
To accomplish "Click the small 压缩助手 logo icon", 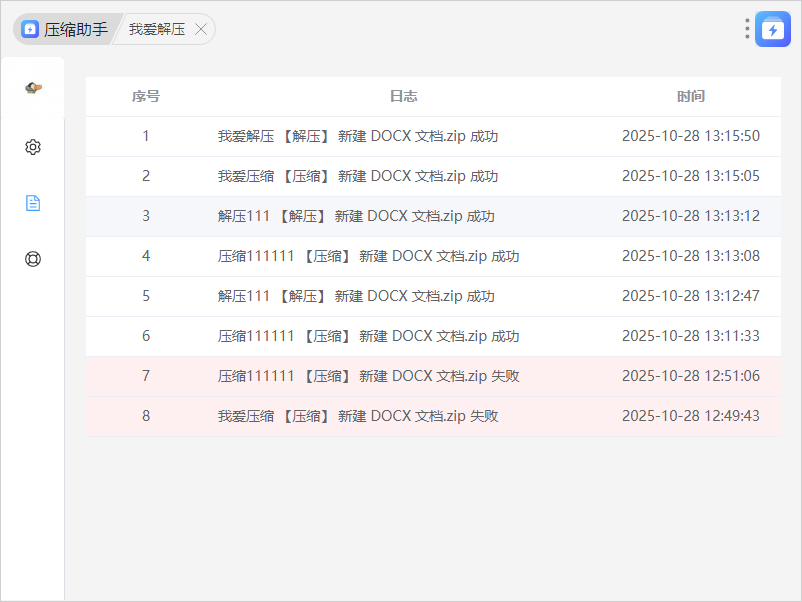I will click(x=30, y=29).
